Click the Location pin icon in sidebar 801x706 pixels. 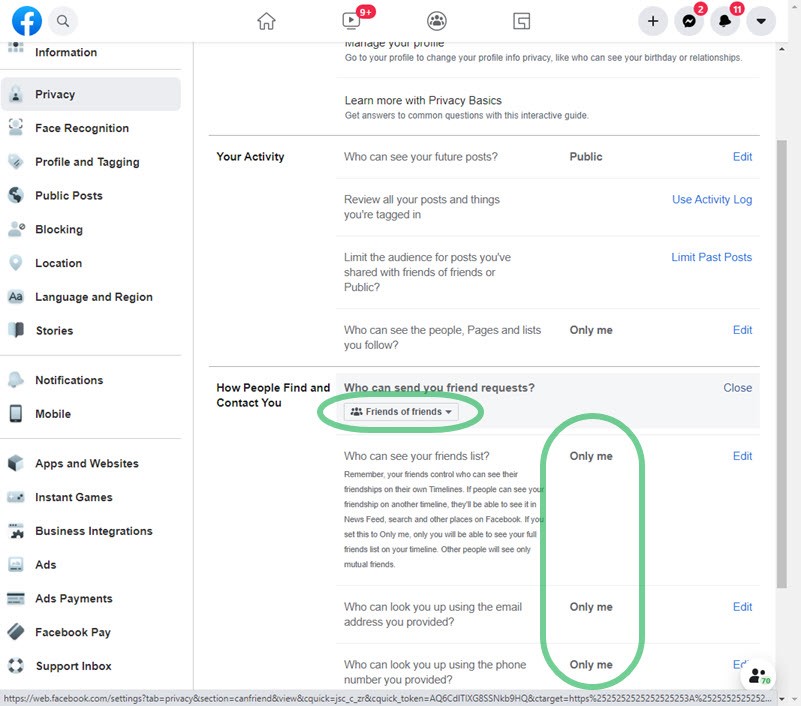[15, 263]
